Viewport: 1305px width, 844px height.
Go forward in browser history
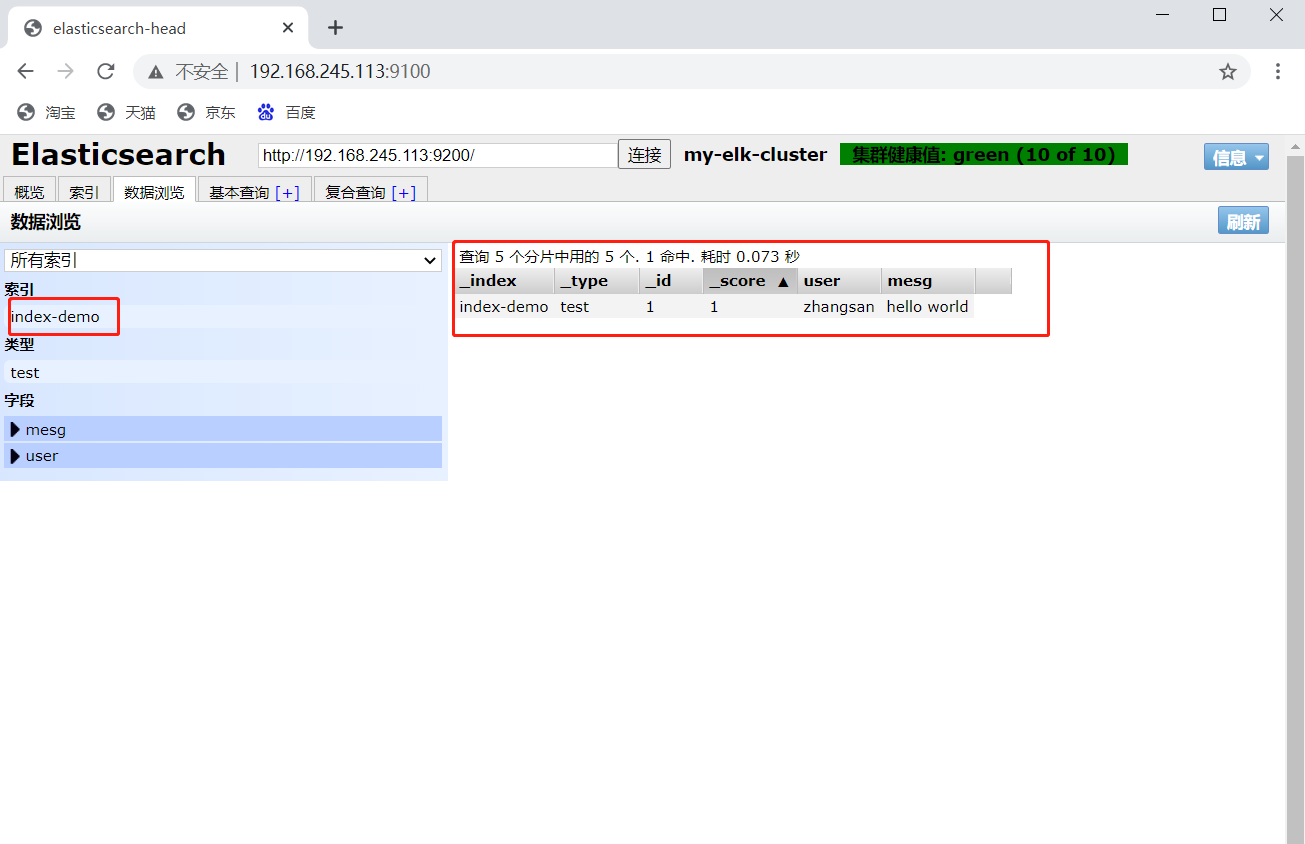66,71
